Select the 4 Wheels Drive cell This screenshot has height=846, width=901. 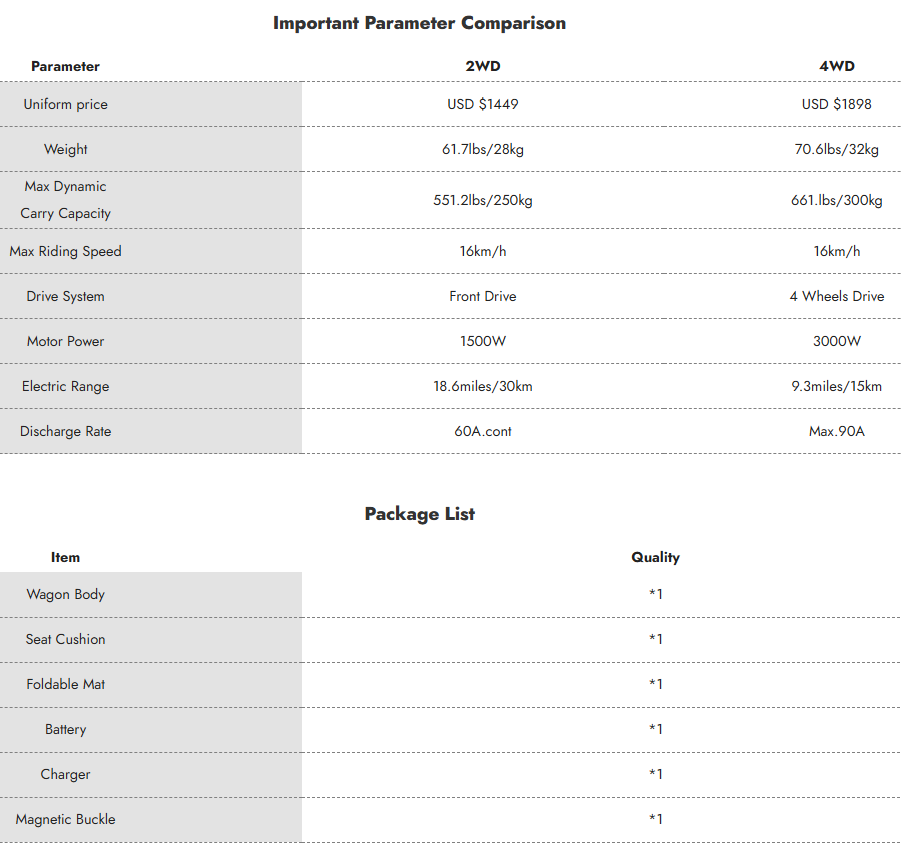click(x=836, y=296)
